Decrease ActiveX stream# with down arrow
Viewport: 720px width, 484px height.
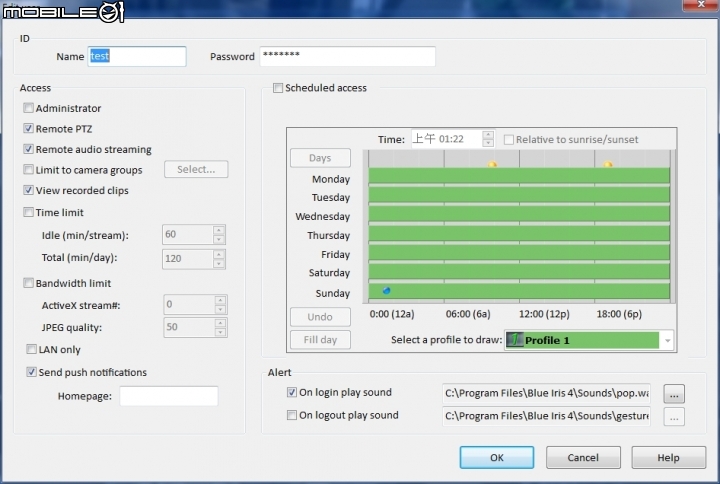pyautogui.click(x=220, y=309)
